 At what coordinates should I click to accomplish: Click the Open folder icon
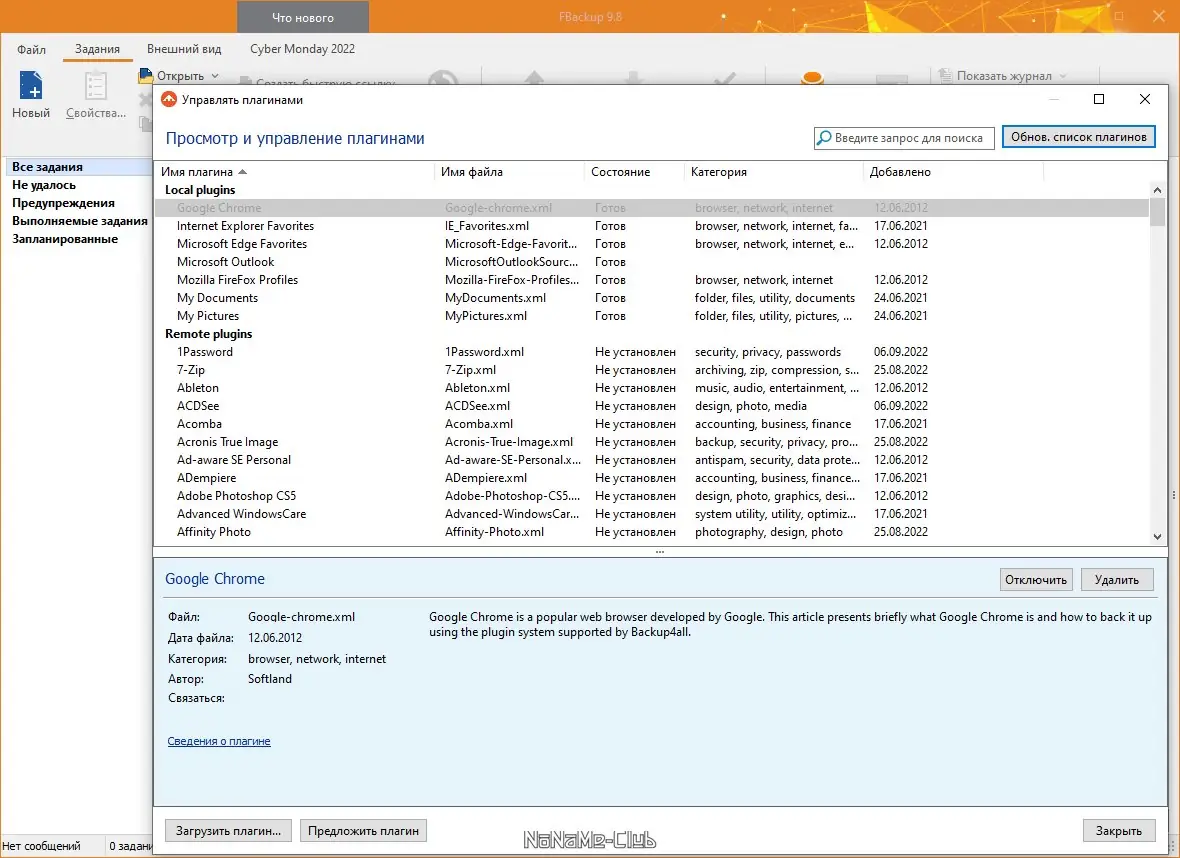146,75
